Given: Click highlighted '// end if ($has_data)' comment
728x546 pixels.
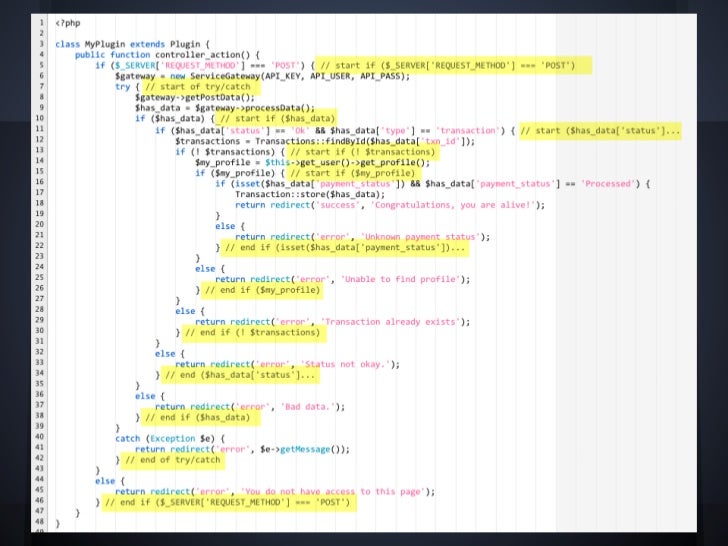Looking at the screenshot, I should (x=198, y=417).
